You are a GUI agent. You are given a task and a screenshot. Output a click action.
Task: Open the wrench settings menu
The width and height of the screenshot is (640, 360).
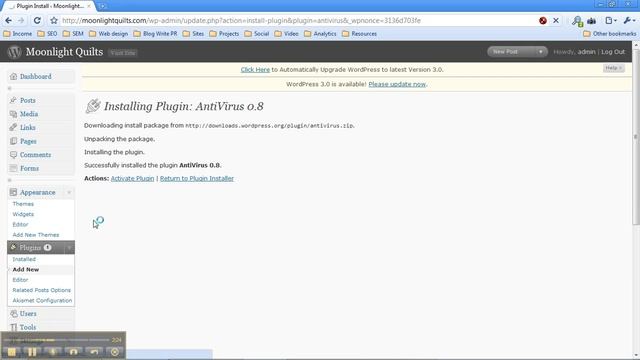629,20
